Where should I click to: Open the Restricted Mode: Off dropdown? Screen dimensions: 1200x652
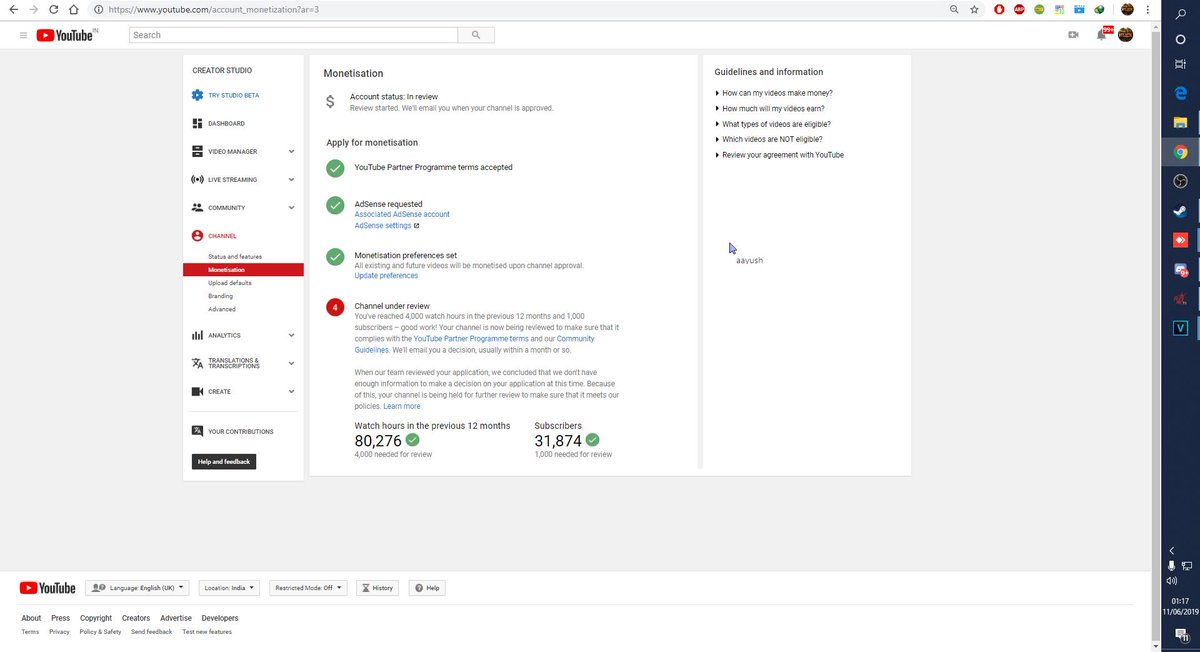(308, 588)
